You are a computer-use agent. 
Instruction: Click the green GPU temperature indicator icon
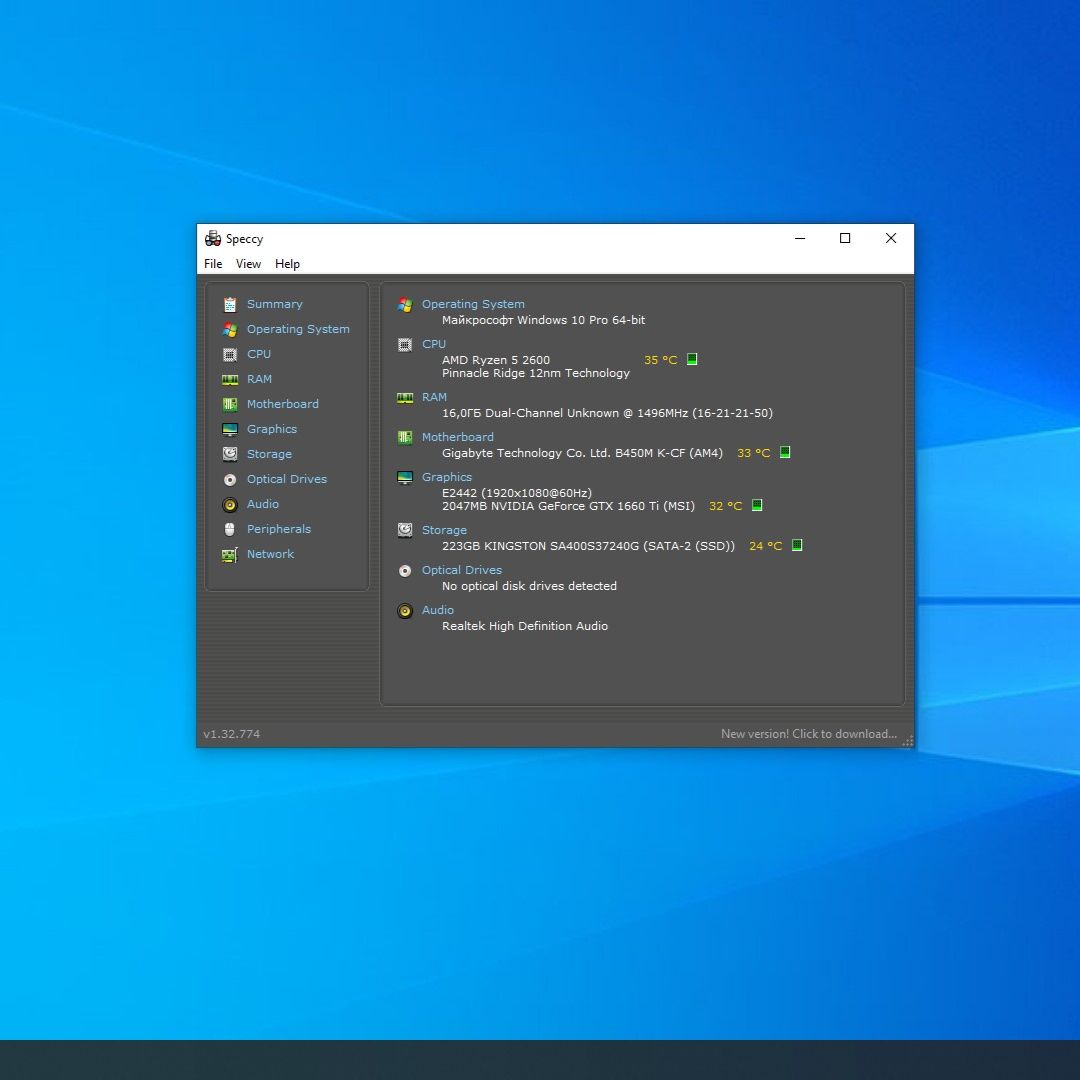[x=757, y=505]
